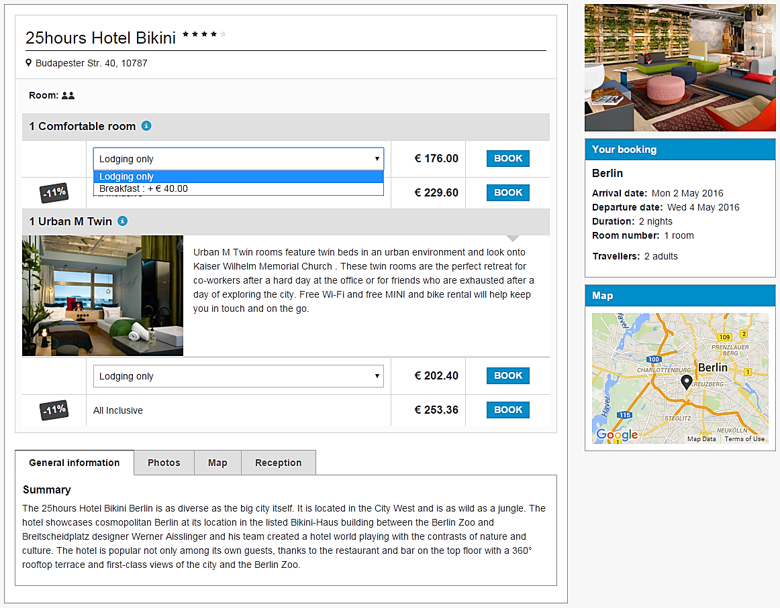This screenshot has height=608, width=780.
Task: Switch to the Photos tab
Action: pos(164,463)
